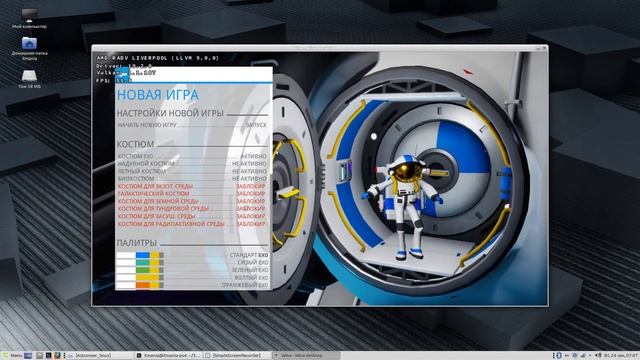The height and width of the screenshot is (360, 640).
Task: Pick the orange ОРАНЖЕВЫЙ EXO palette swatch
Action: tap(140, 285)
